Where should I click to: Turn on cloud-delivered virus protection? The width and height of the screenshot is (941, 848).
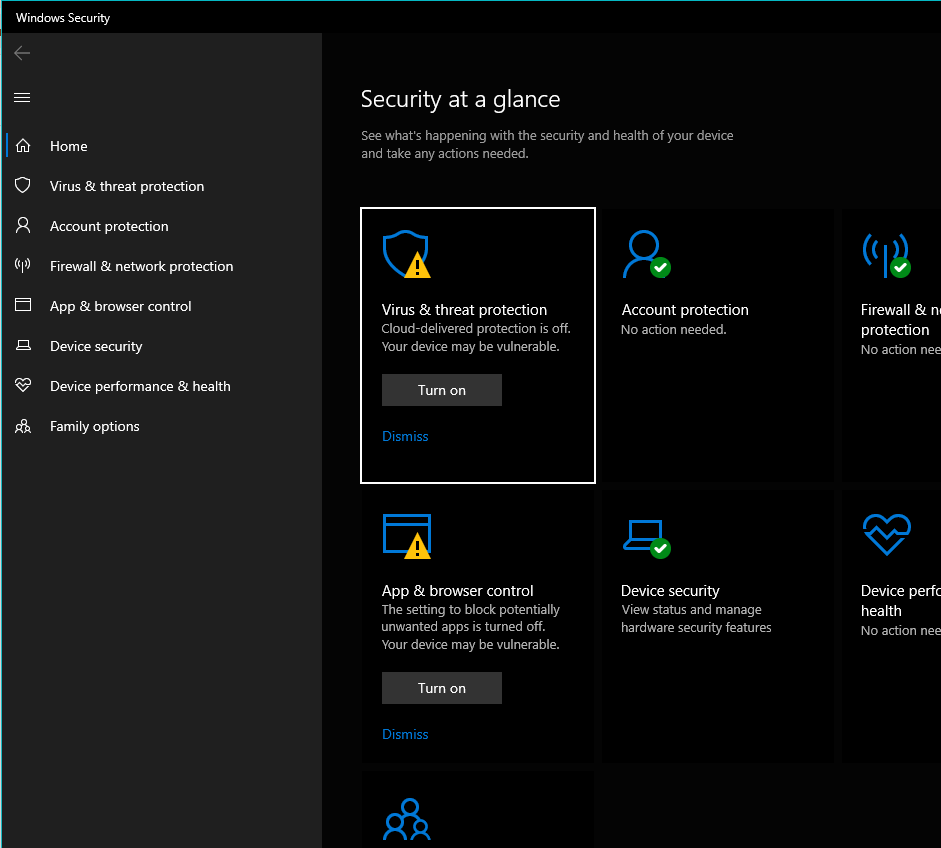point(441,390)
